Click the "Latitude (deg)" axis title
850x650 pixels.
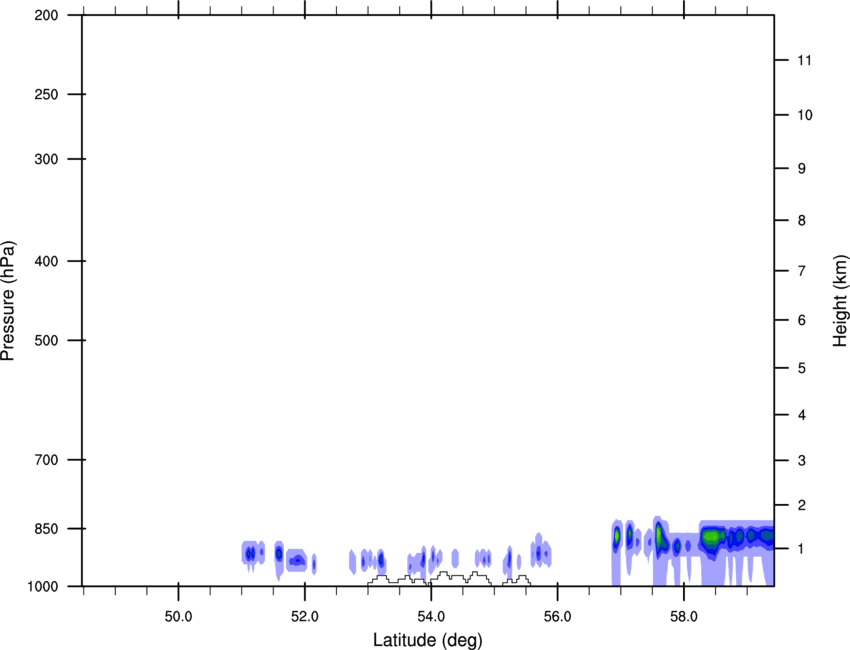coord(428,640)
